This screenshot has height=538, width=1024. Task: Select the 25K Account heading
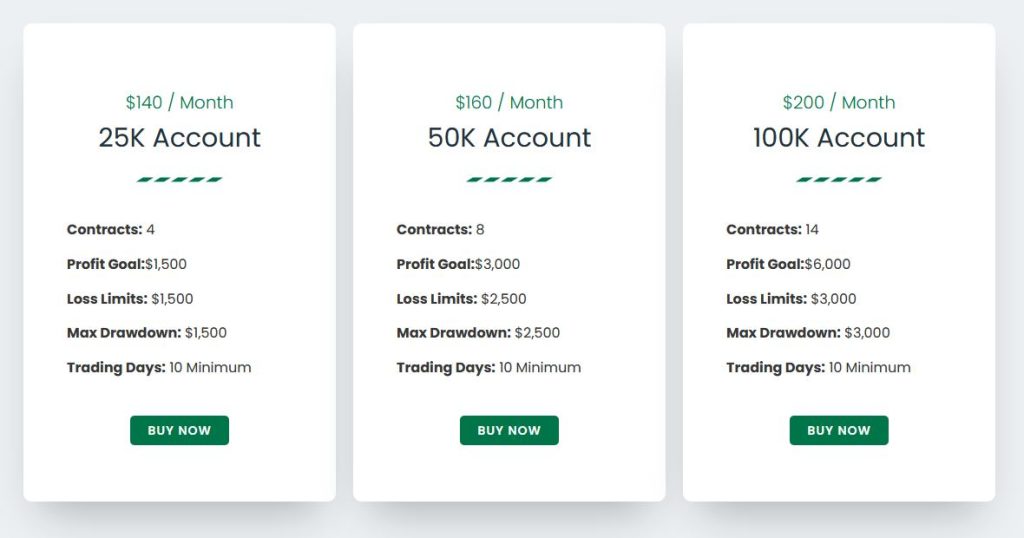coord(180,138)
